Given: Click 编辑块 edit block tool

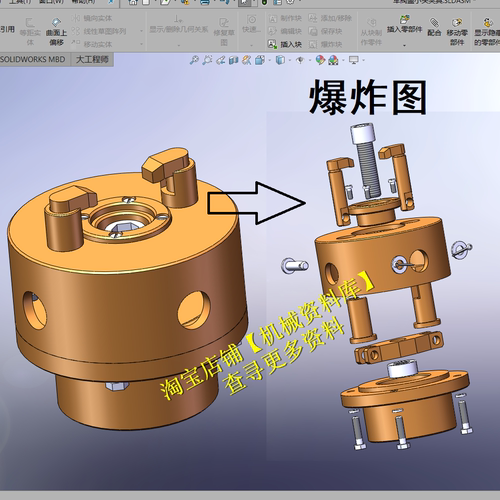Looking at the screenshot, I should [x=285, y=31].
